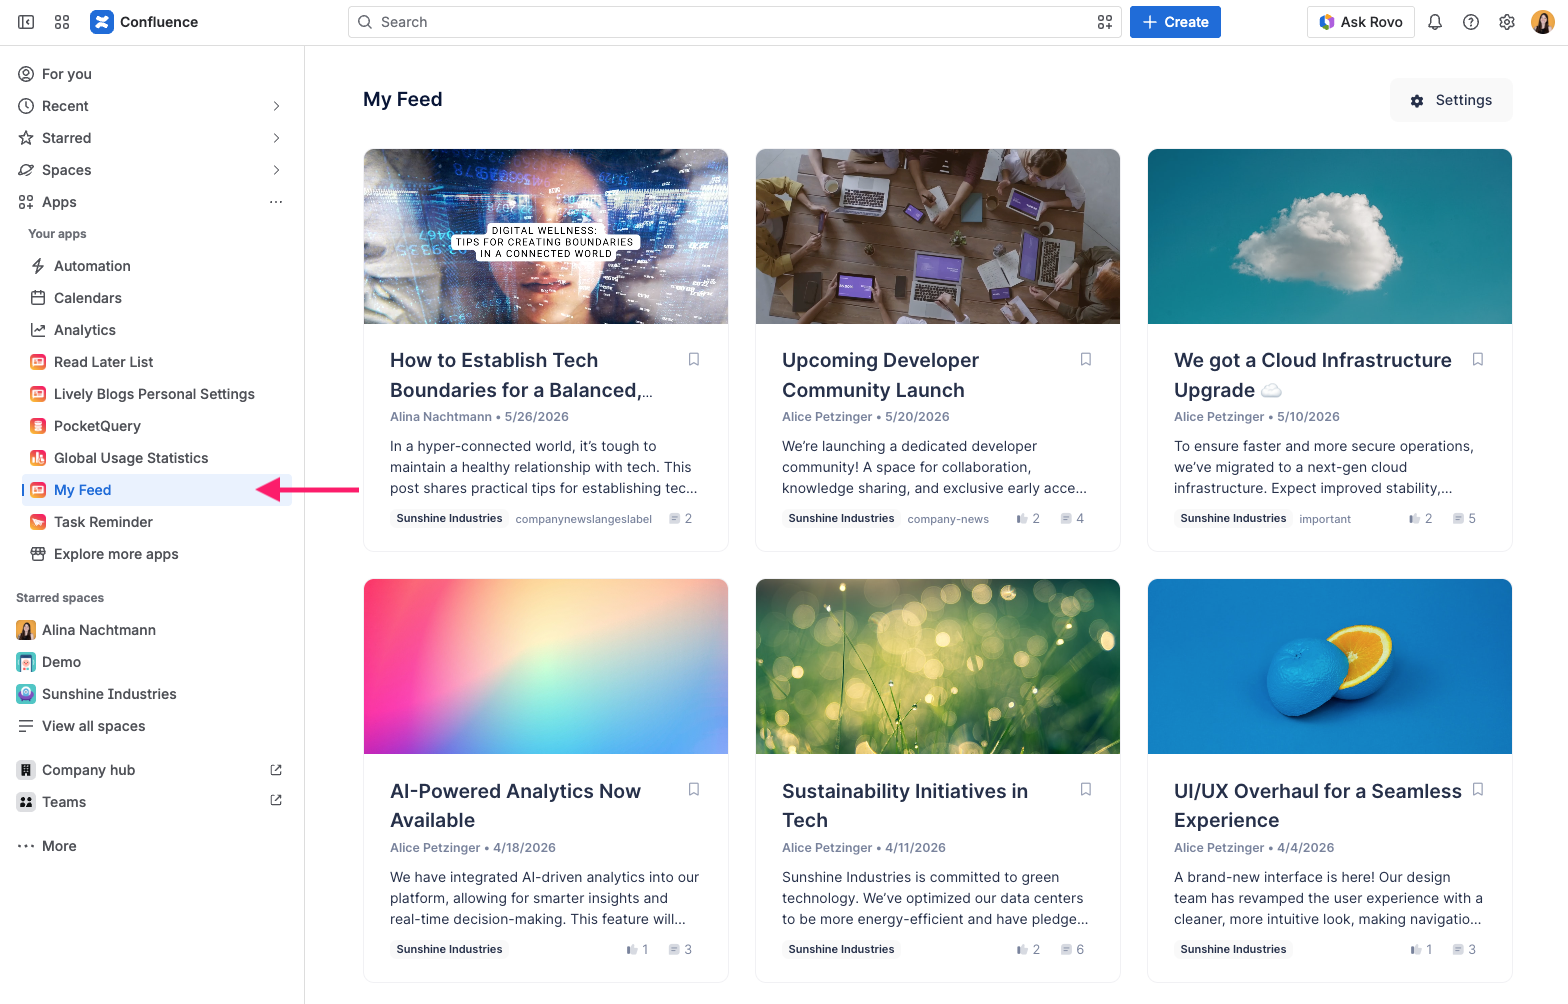Focus the Search field

tap(734, 22)
